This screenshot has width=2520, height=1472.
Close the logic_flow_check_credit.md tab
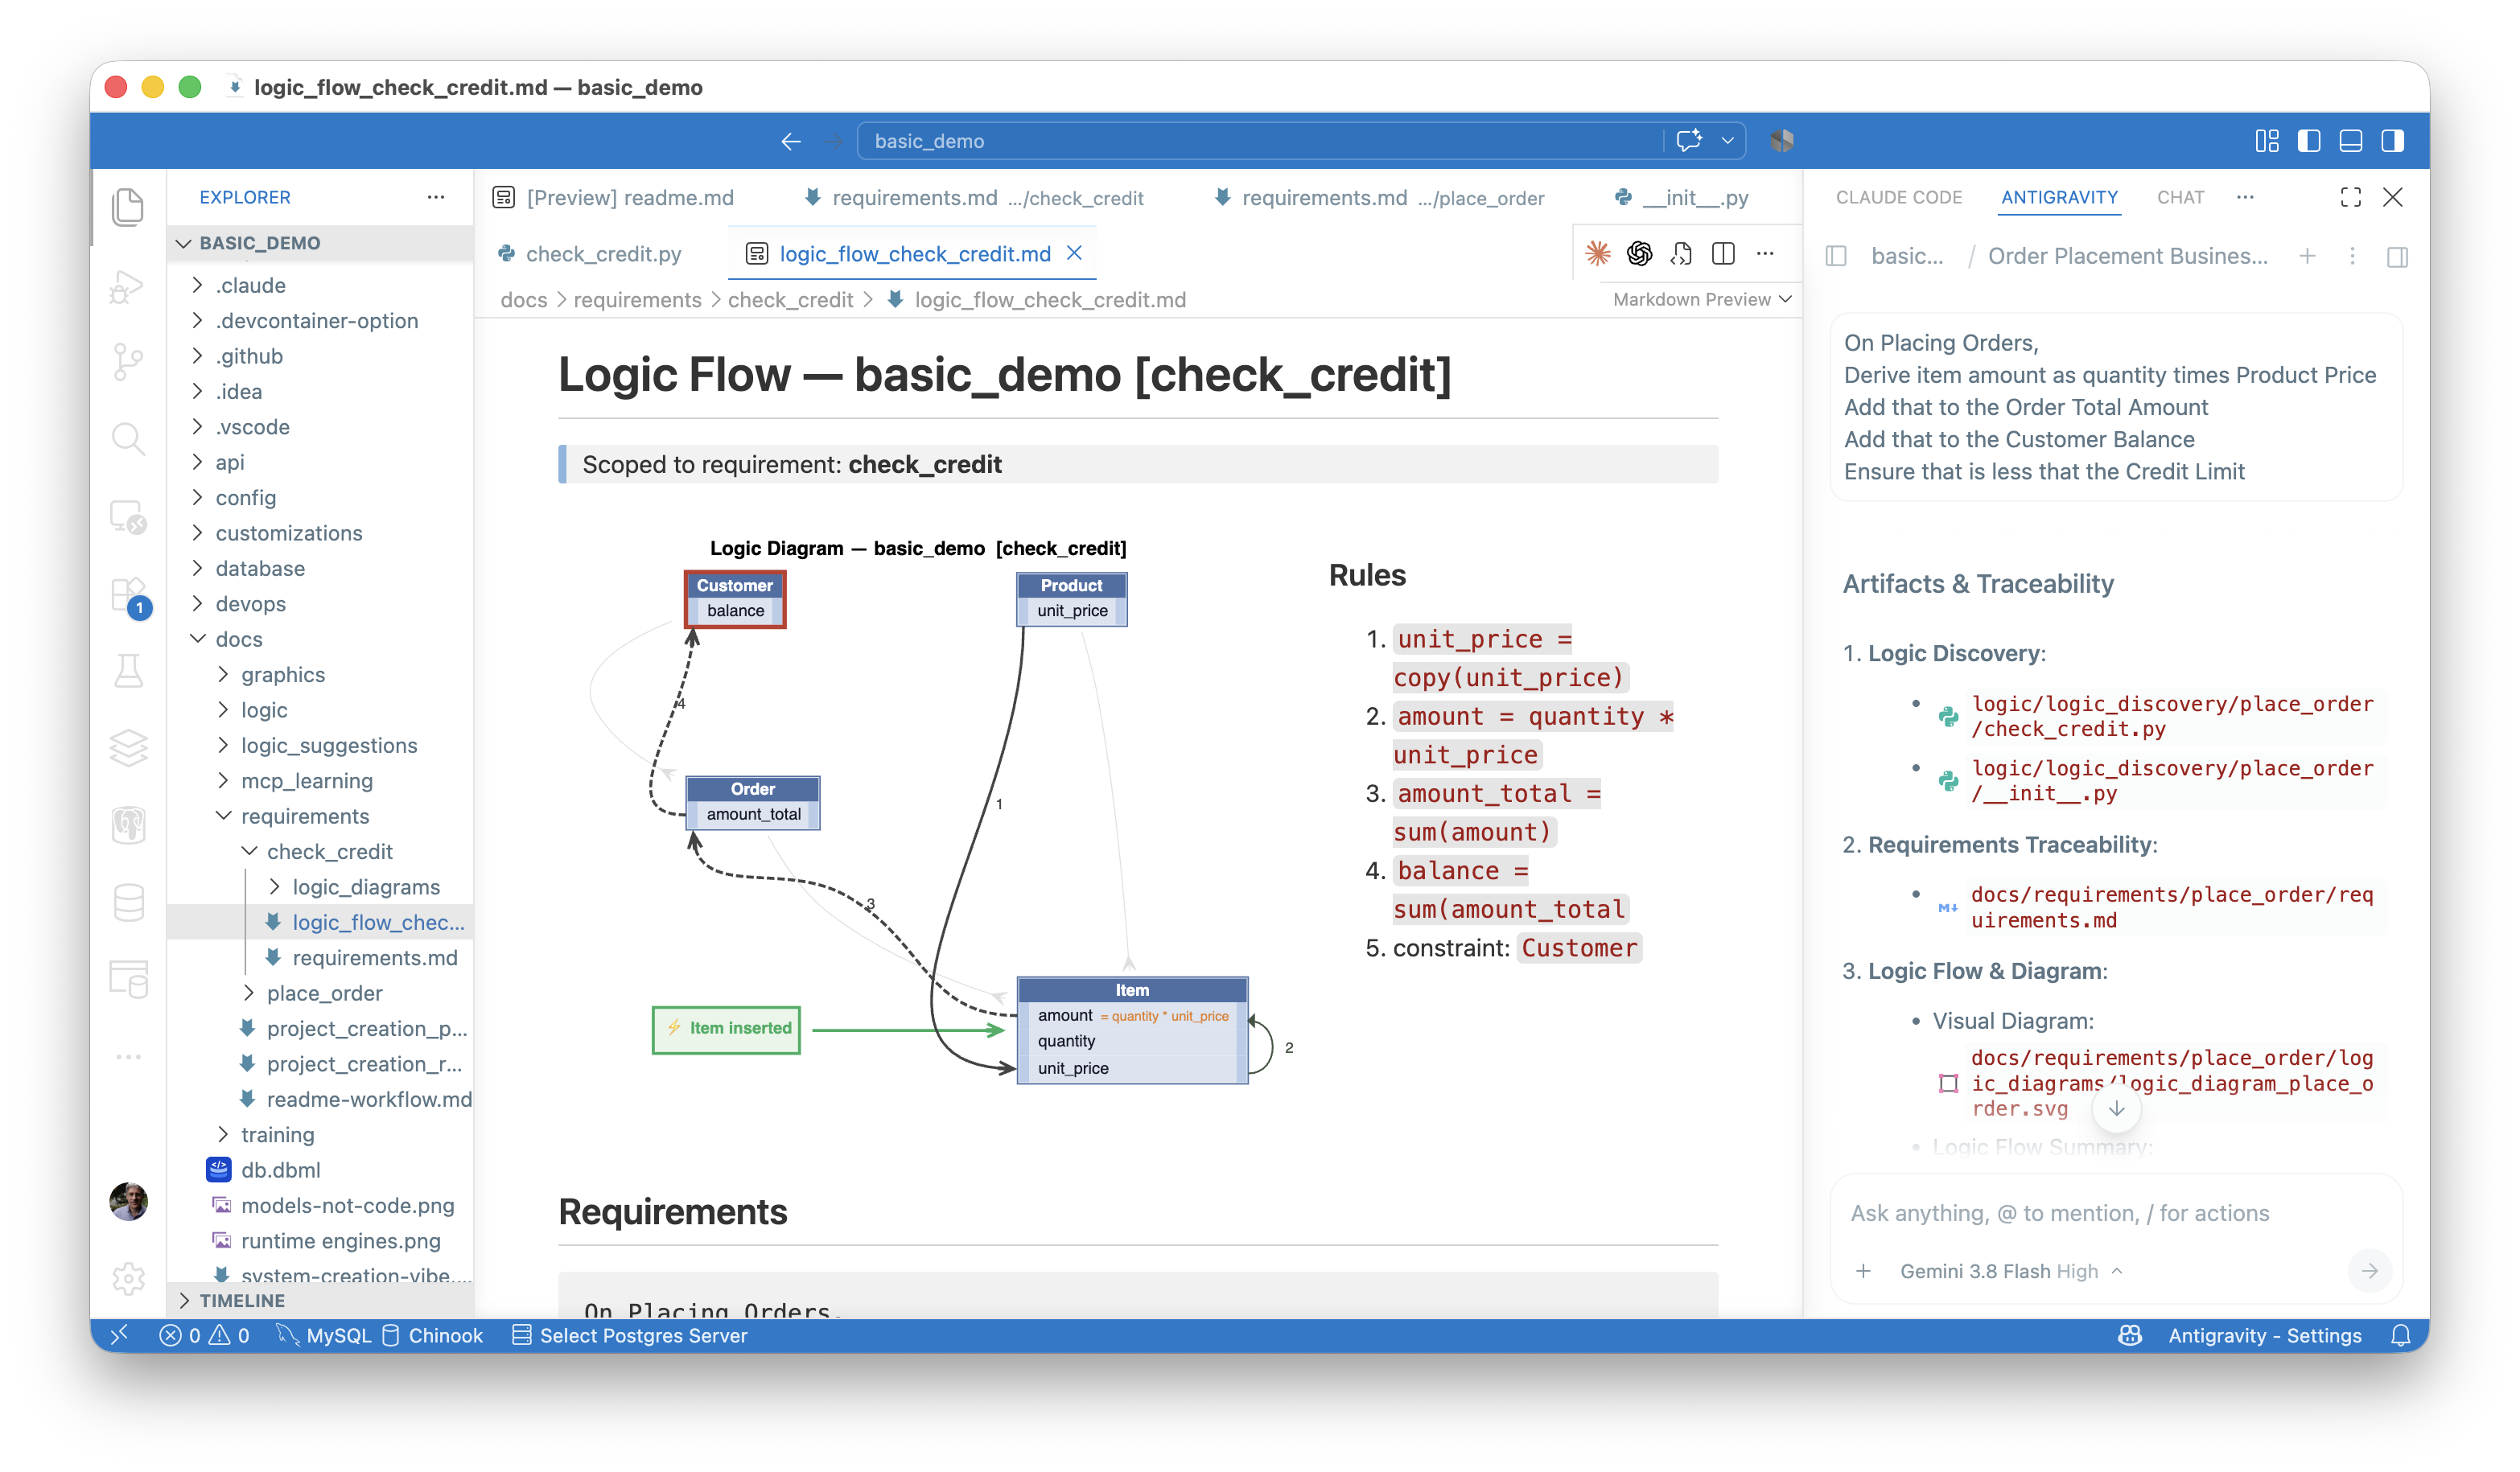[x=1074, y=253]
